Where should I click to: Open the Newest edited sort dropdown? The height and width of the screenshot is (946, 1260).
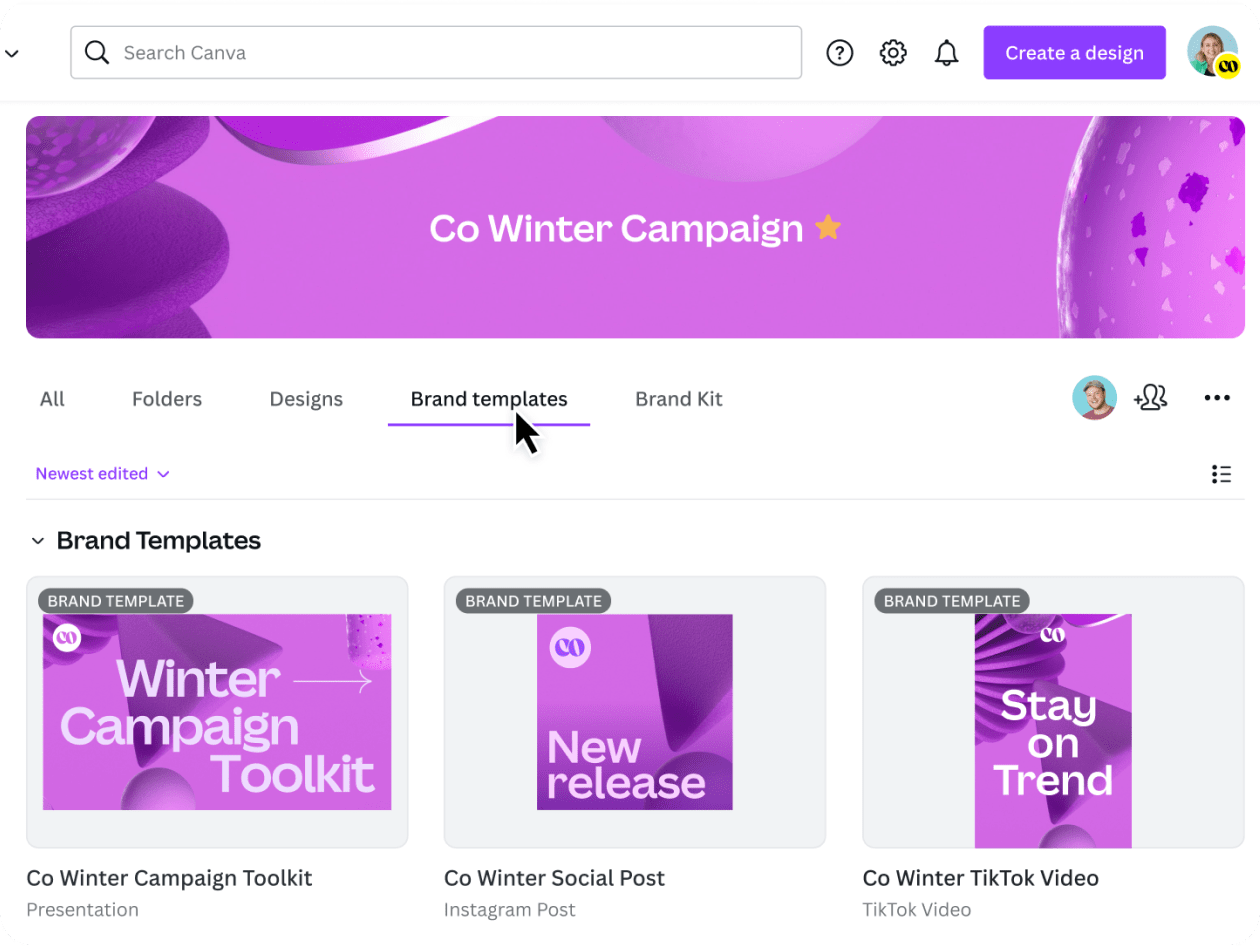point(101,473)
